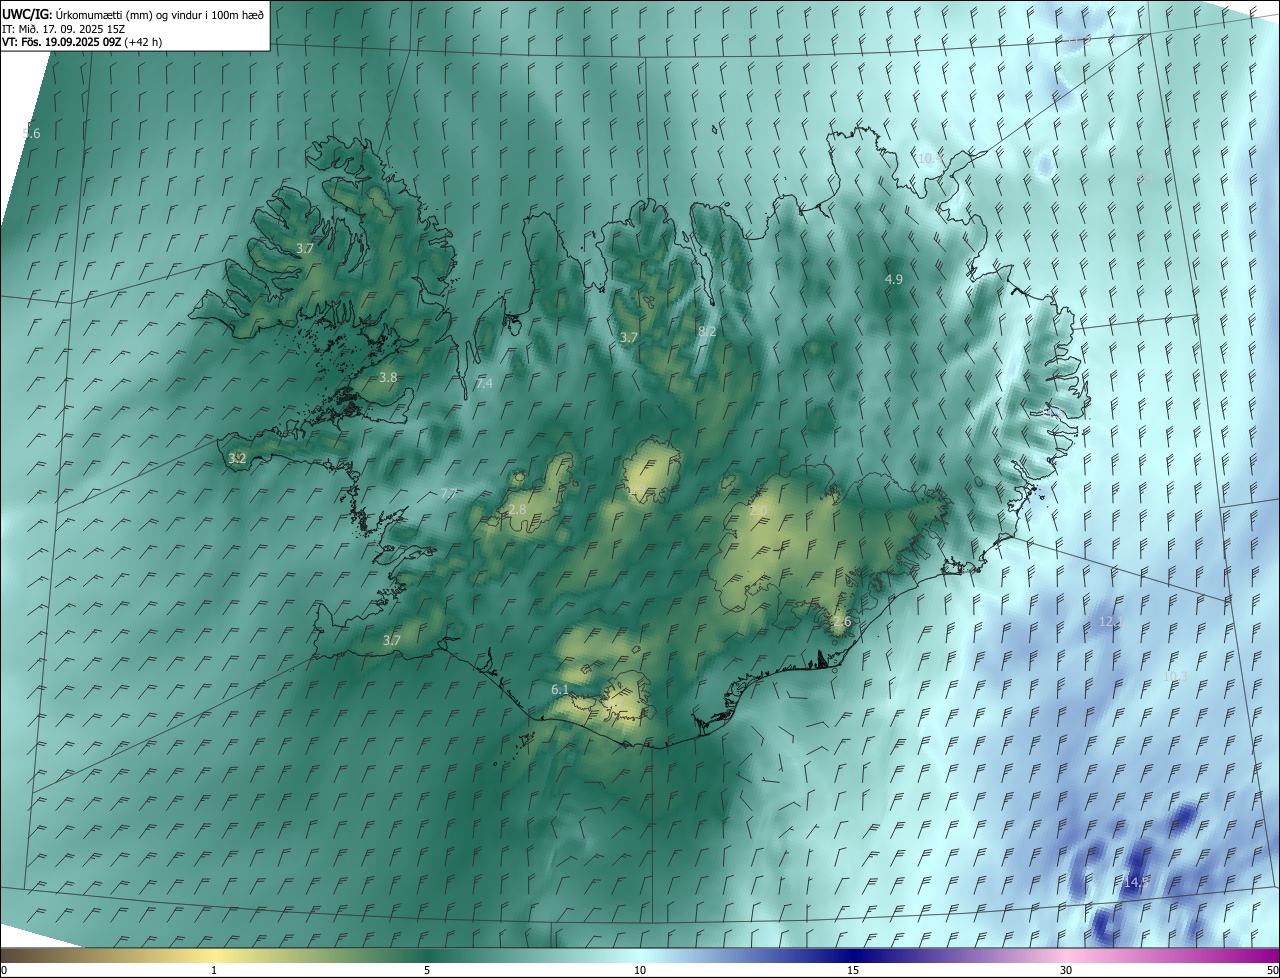Click the 14.5 value label in dark blue area

click(1136, 883)
